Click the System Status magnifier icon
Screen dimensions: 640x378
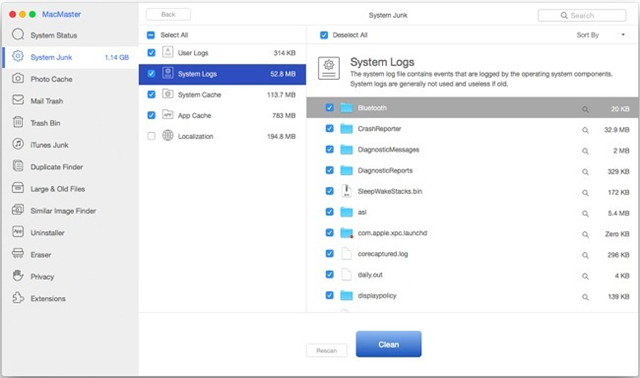pyautogui.click(x=18, y=34)
